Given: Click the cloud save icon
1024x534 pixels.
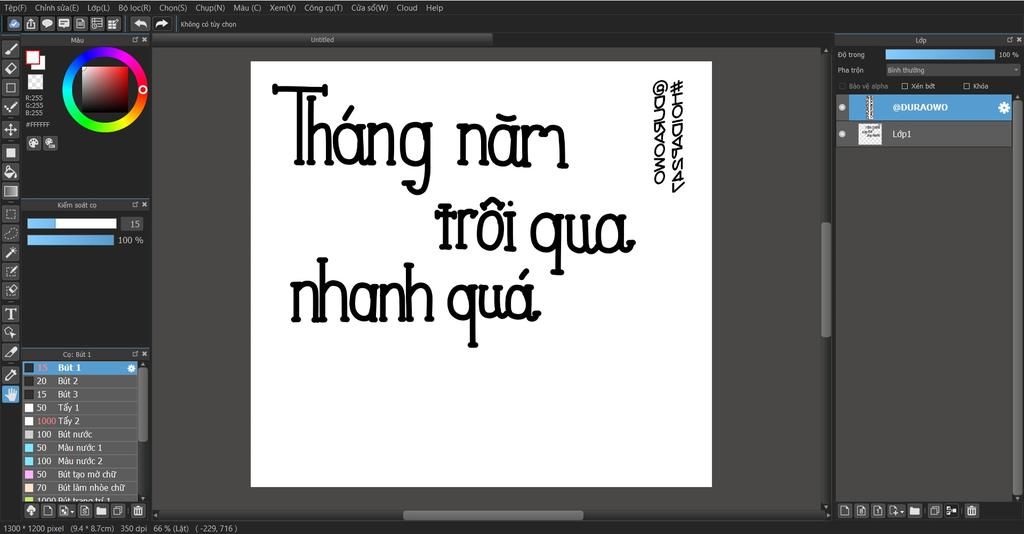Looking at the screenshot, I should [14, 24].
